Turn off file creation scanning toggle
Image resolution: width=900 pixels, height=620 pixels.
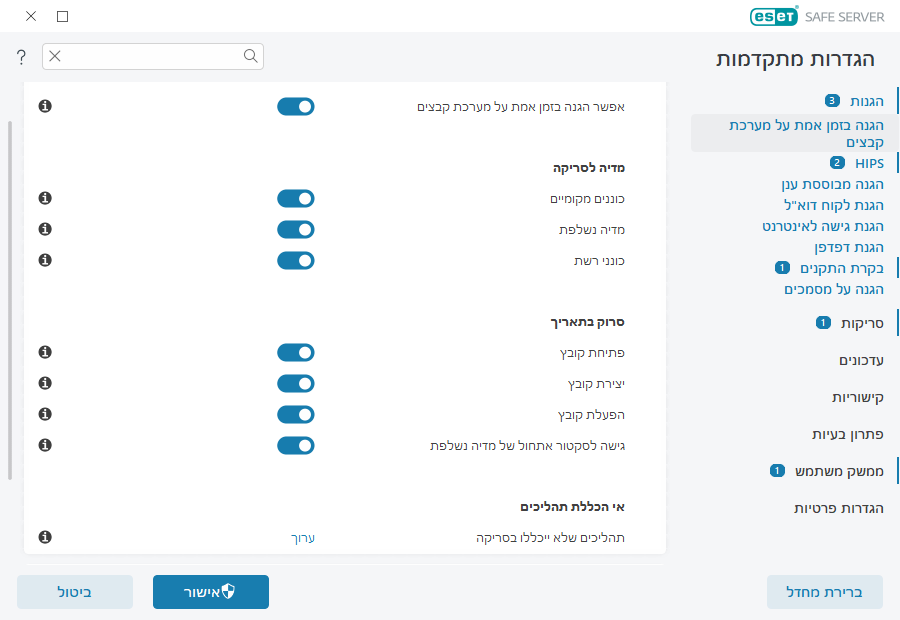tap(295, 383)
